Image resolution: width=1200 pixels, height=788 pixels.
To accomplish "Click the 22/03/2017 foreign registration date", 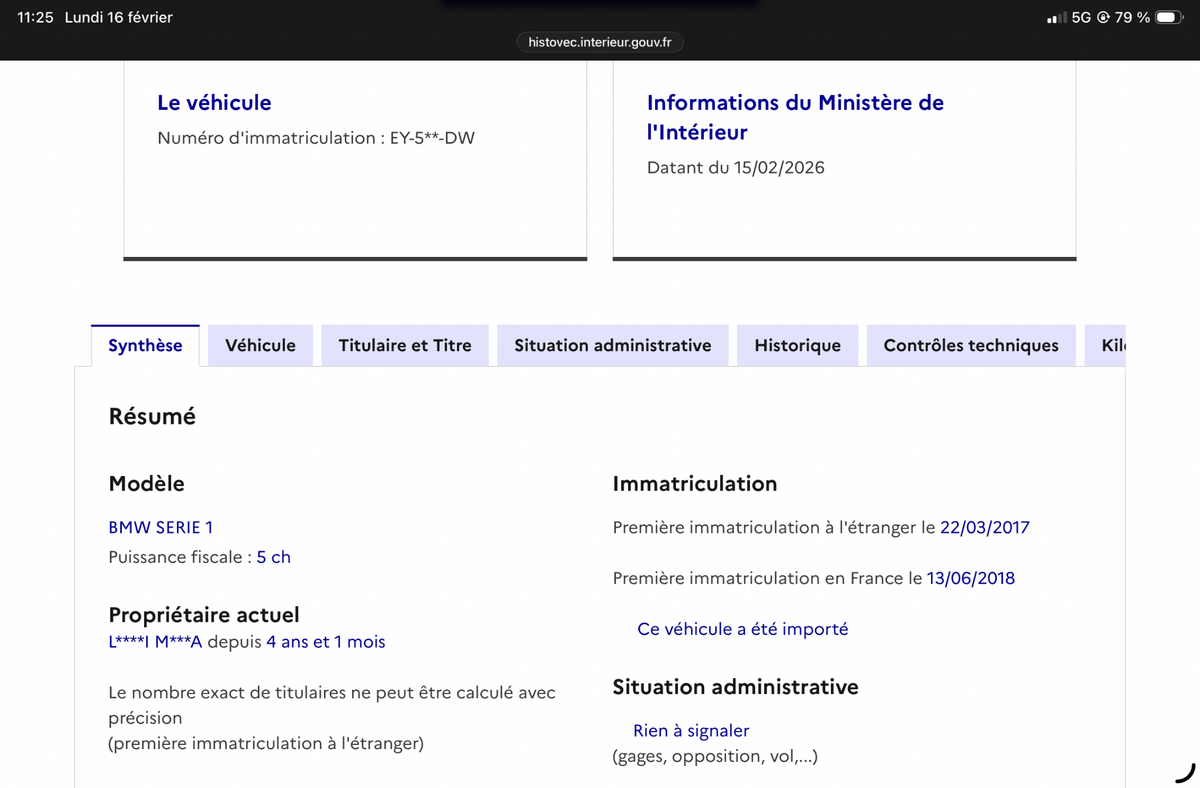I will [x=984, y=527].
